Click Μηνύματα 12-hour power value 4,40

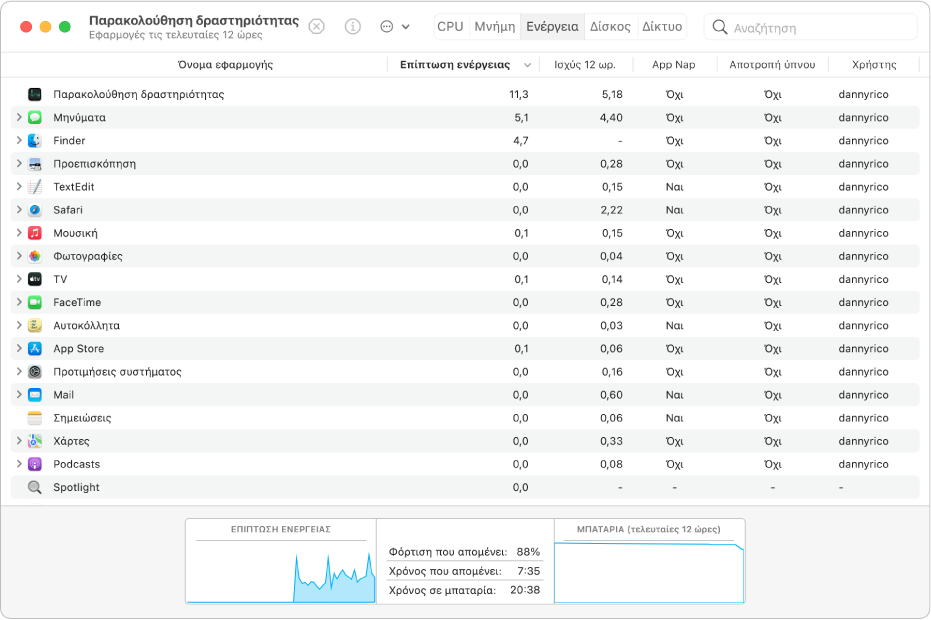pos(612,118)
